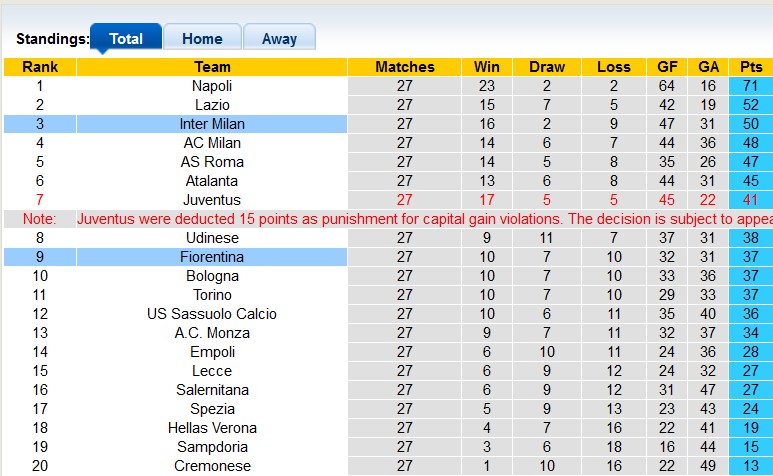The image size is (773, 476).
Task: Click the Matches column header
Action: click(405, 67)
